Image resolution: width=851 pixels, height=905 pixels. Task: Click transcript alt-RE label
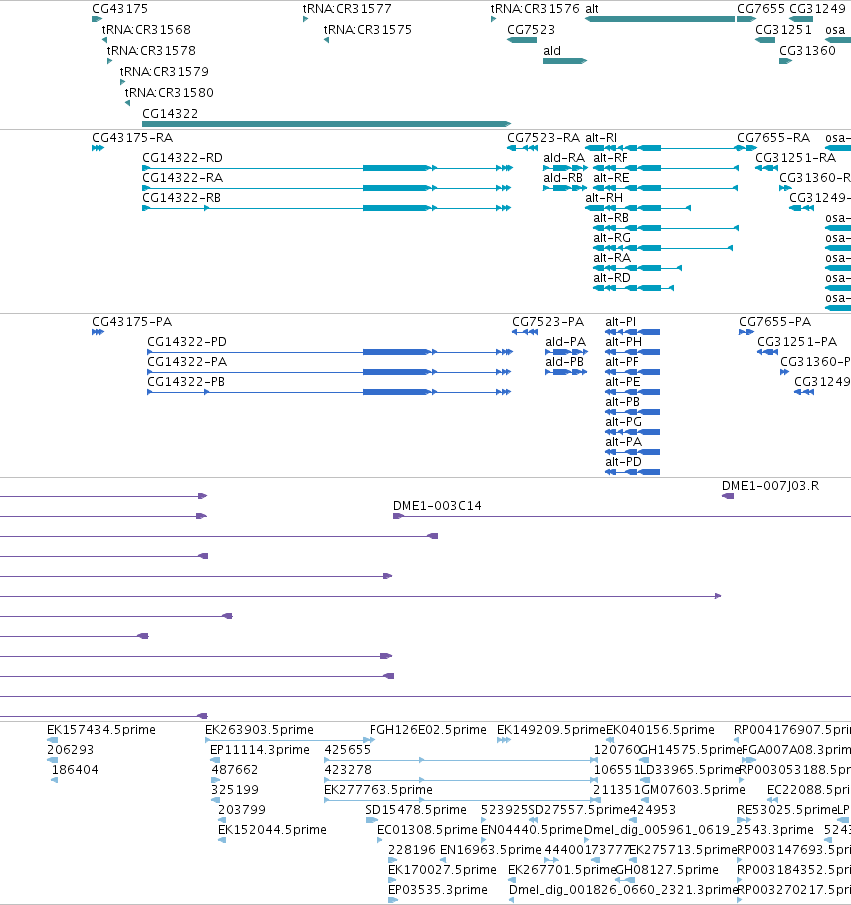pos(611,178)
